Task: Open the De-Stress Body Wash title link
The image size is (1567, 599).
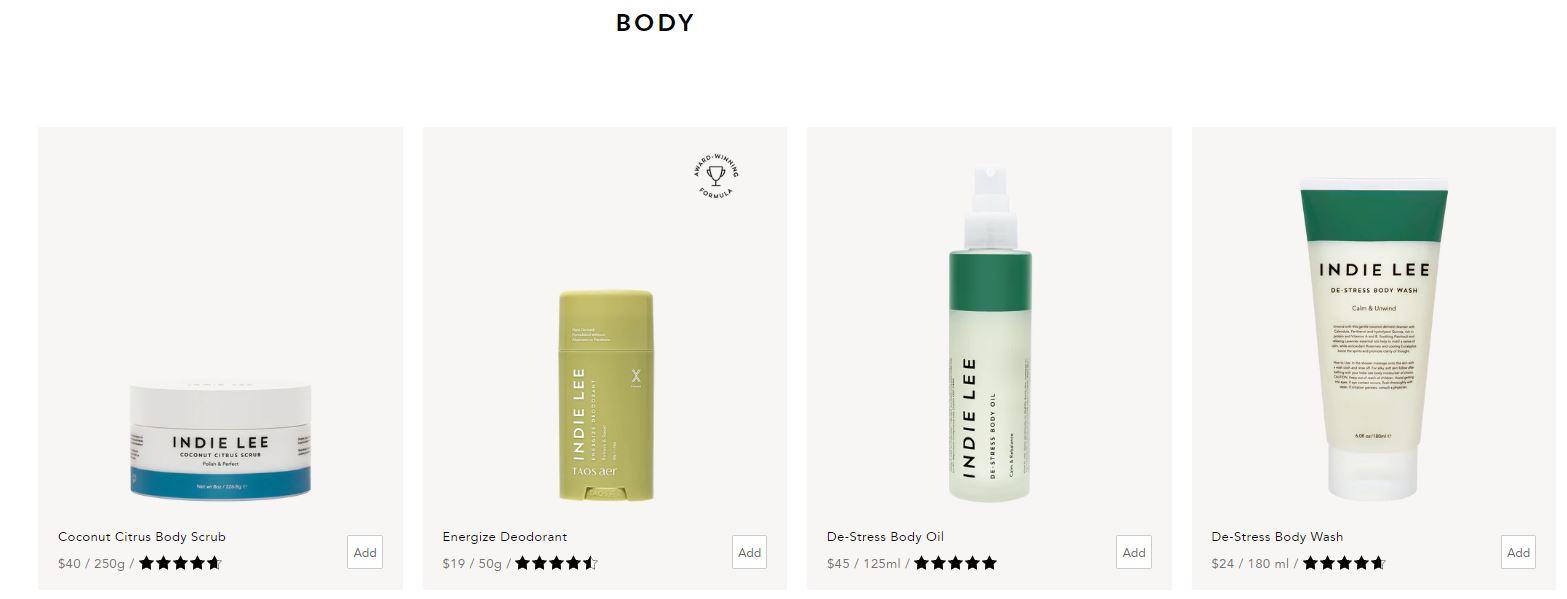Action: pos(1277,537)
